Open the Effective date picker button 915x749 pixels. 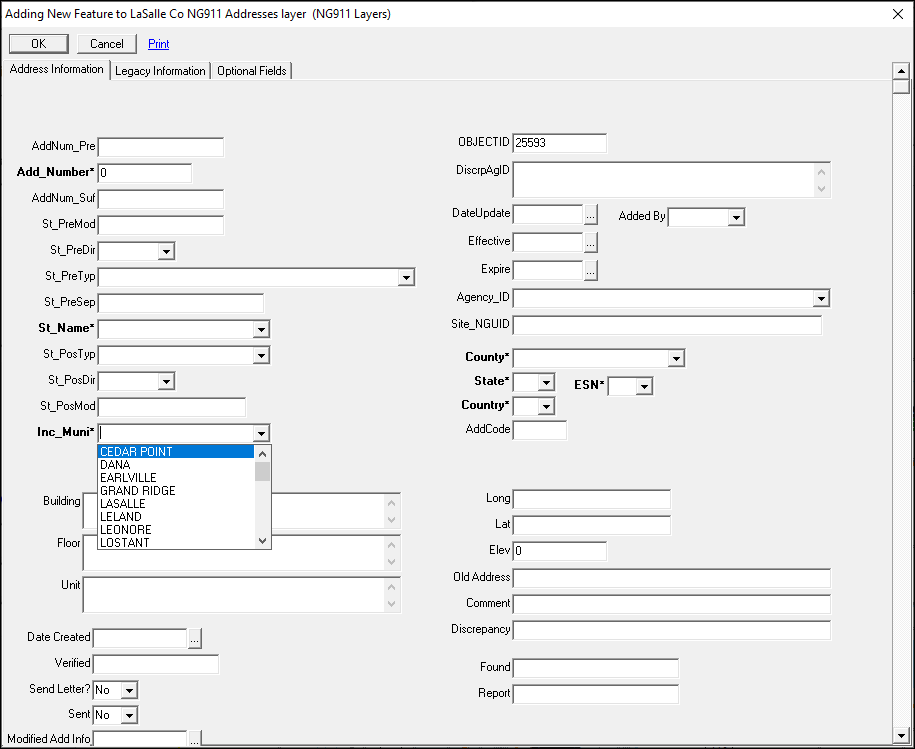point(591,243)
